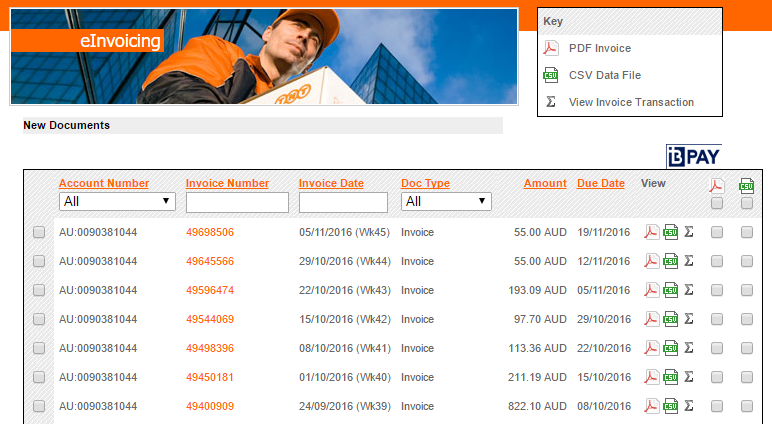Click the PDF Invoice key entry

pos(600,48)
